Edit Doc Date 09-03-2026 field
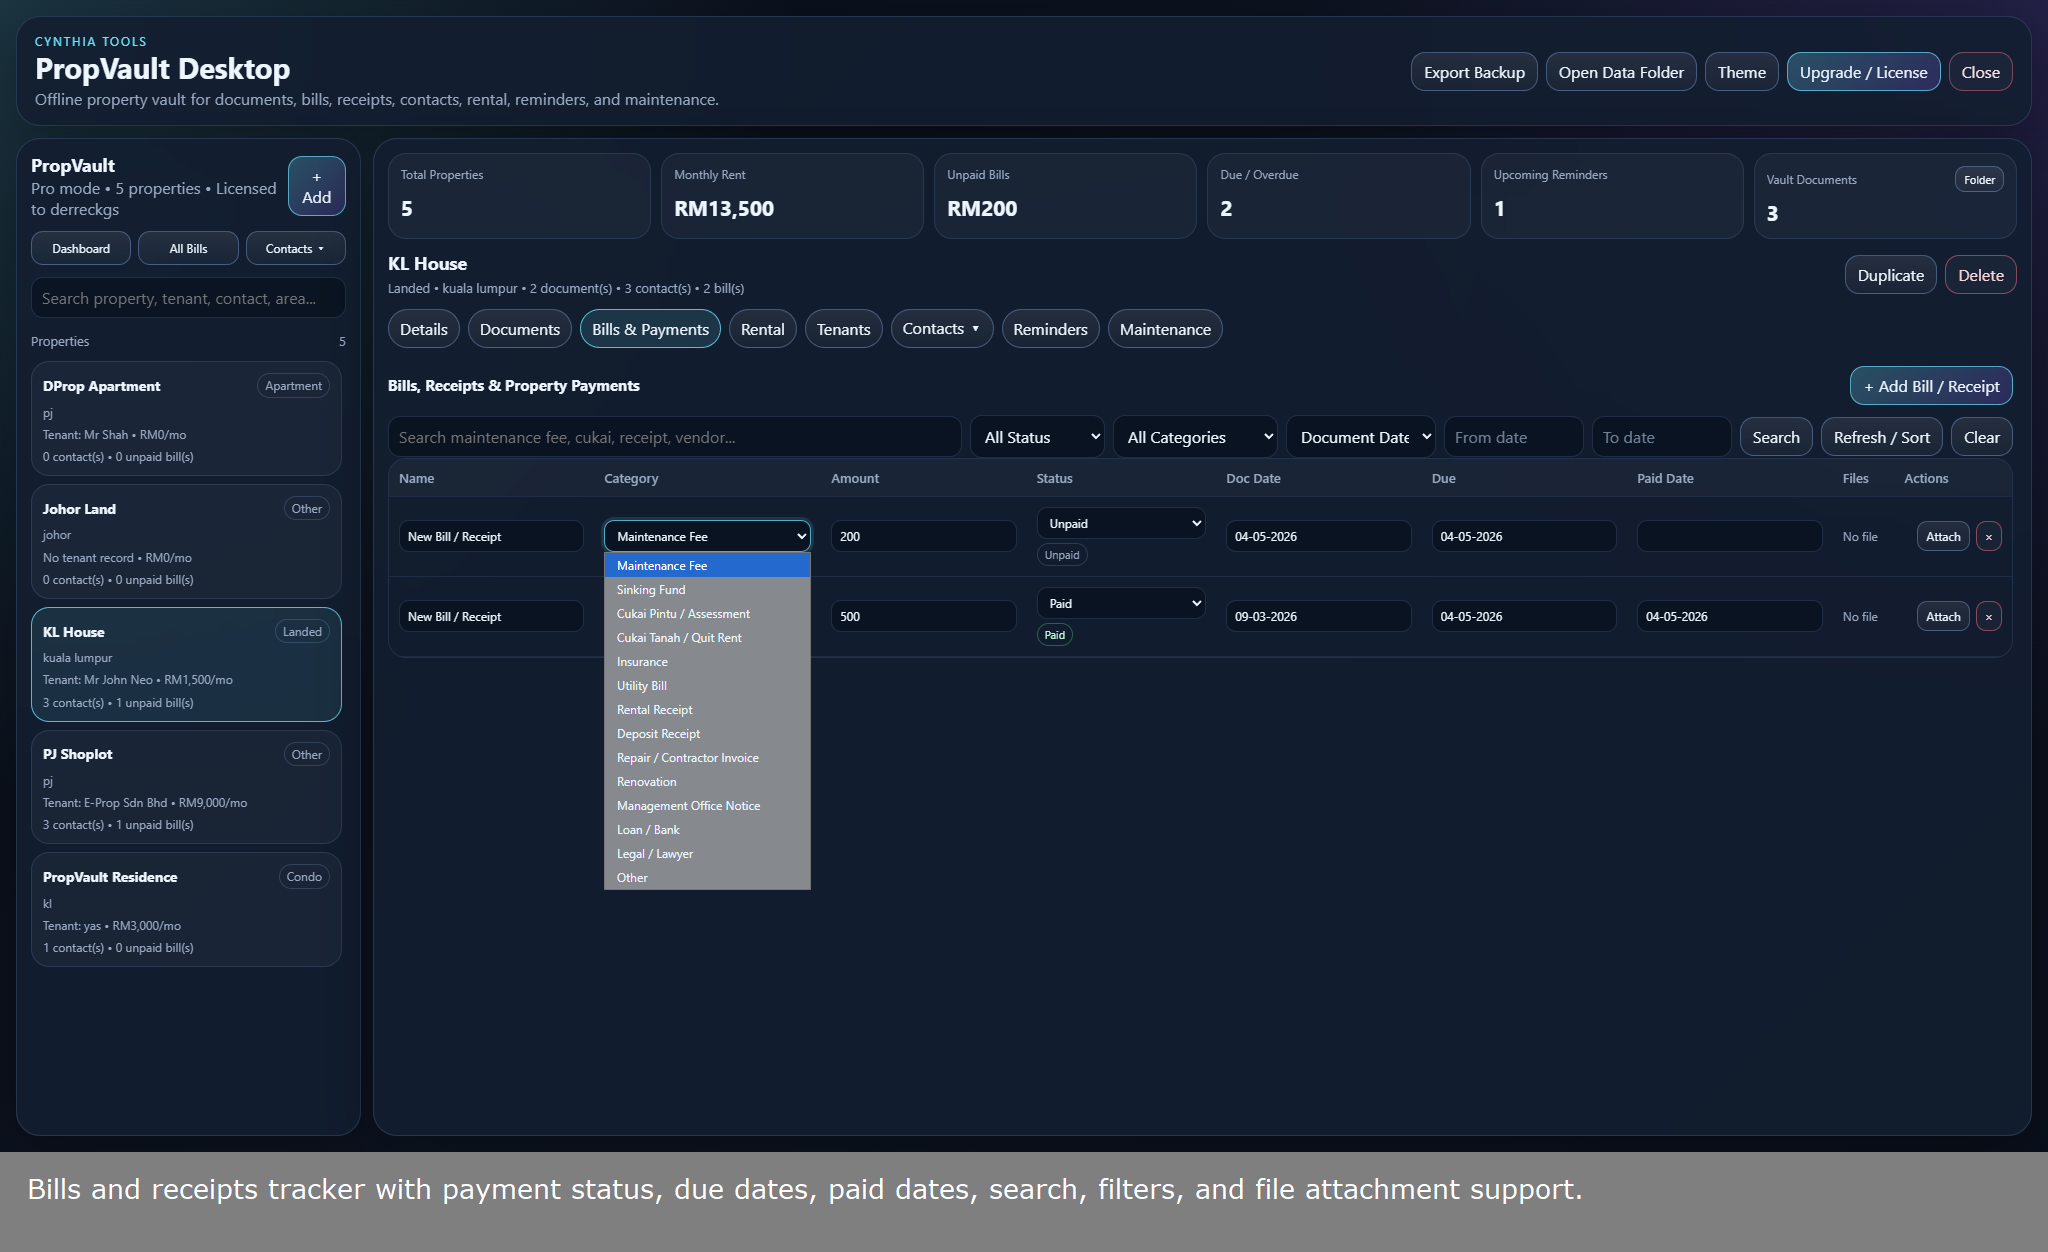 click(x=1318, y=617)
